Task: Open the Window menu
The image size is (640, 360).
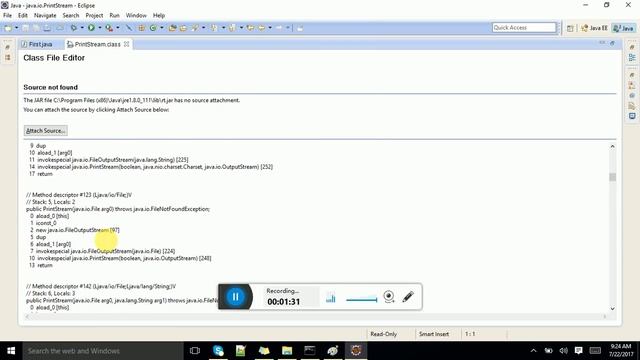Action: pos(136,15)
